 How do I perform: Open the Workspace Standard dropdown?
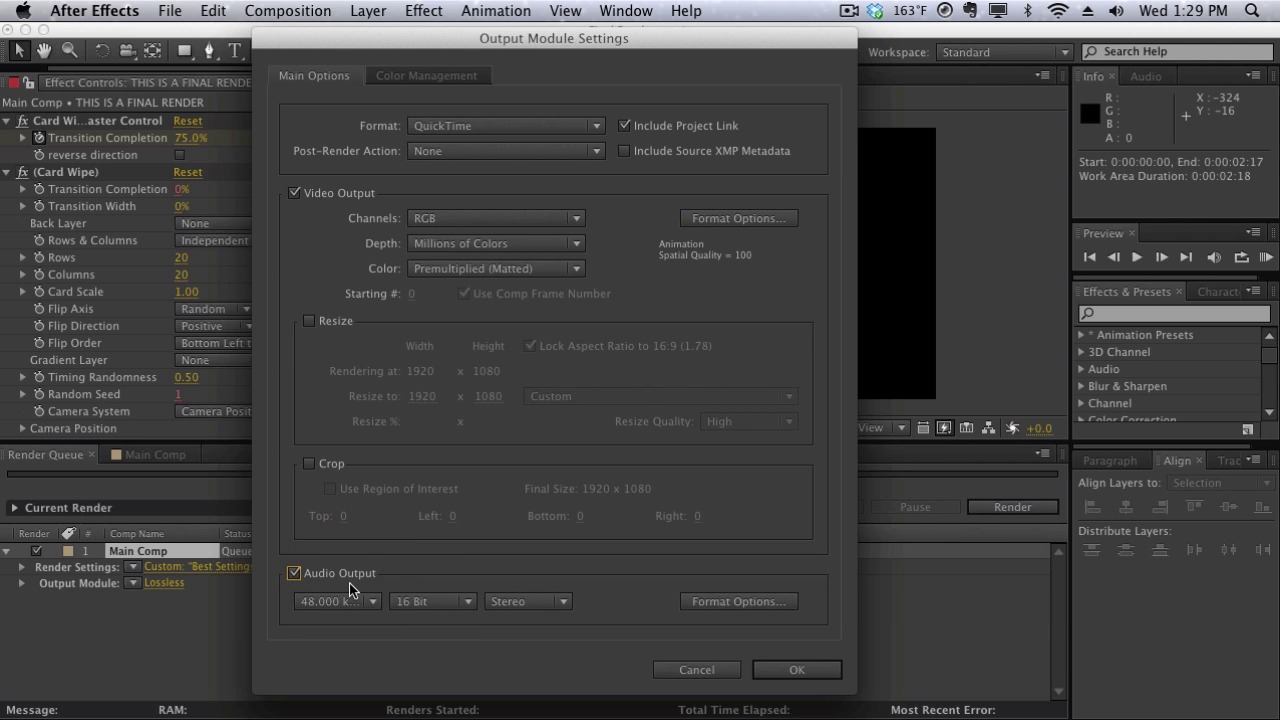1004,52
